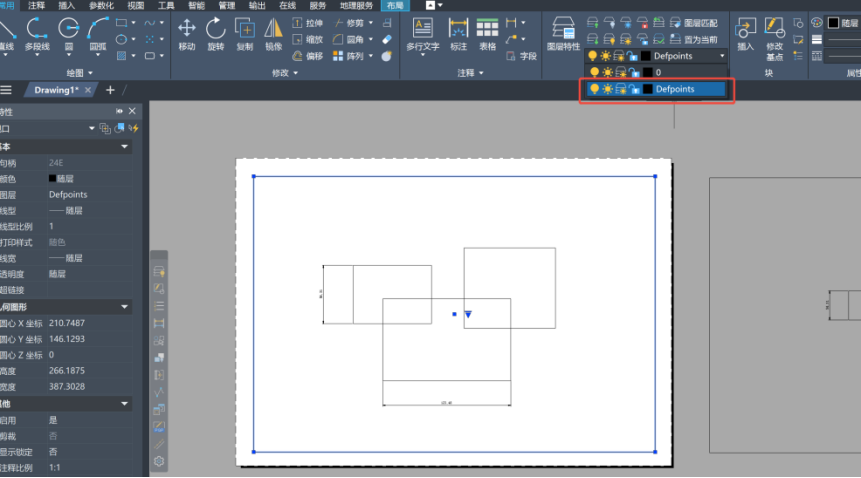Open the Multiline Text (多行文字) tool
This screenshot has width=861, height=478.
(x=423, y=35)
